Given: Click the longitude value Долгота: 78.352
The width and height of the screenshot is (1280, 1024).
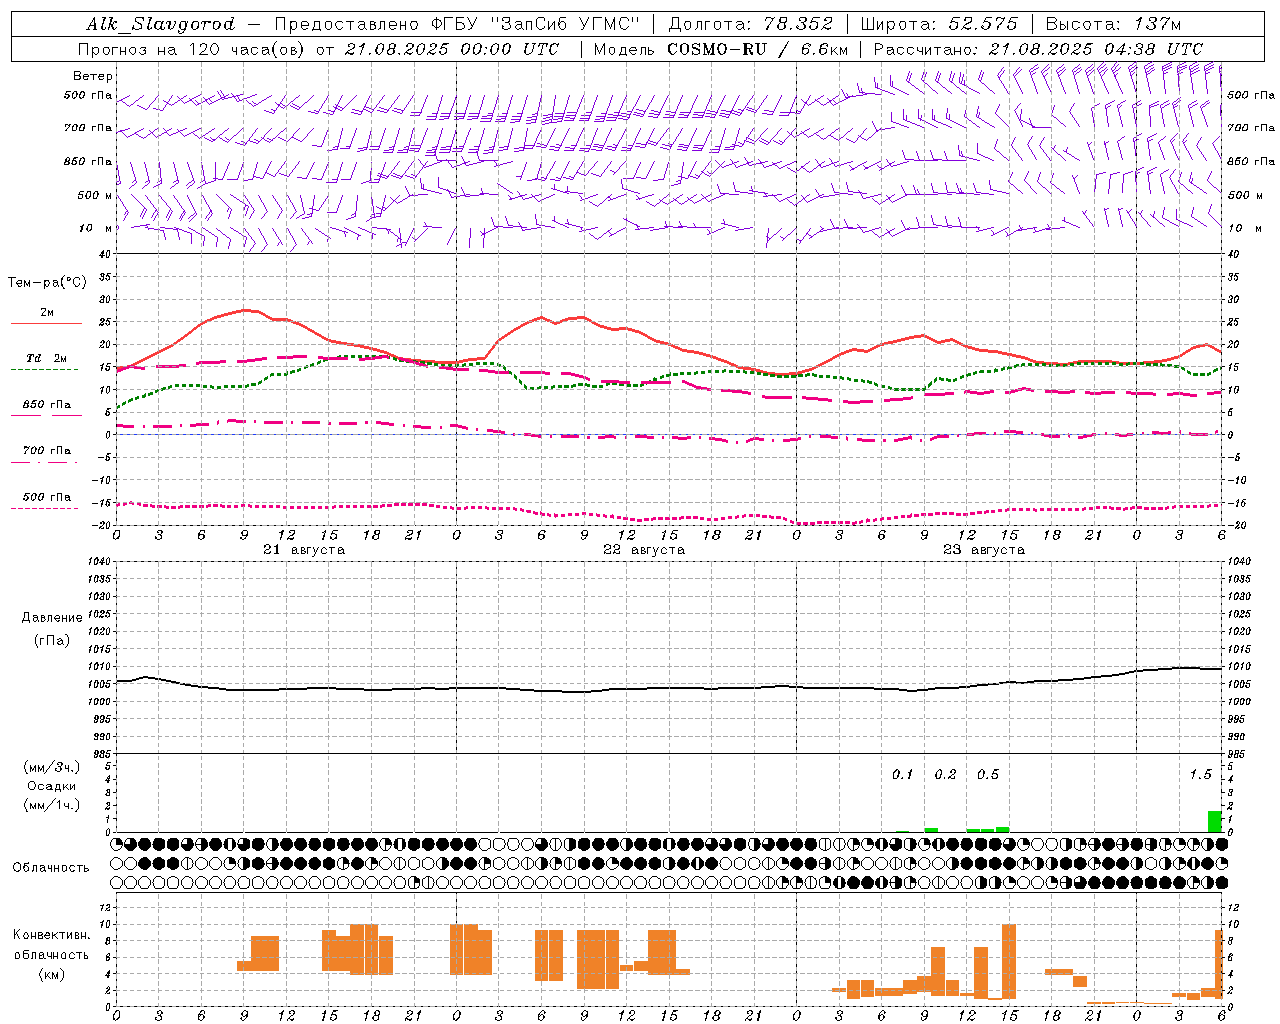Looking at the screenshot, I should 751,24.
